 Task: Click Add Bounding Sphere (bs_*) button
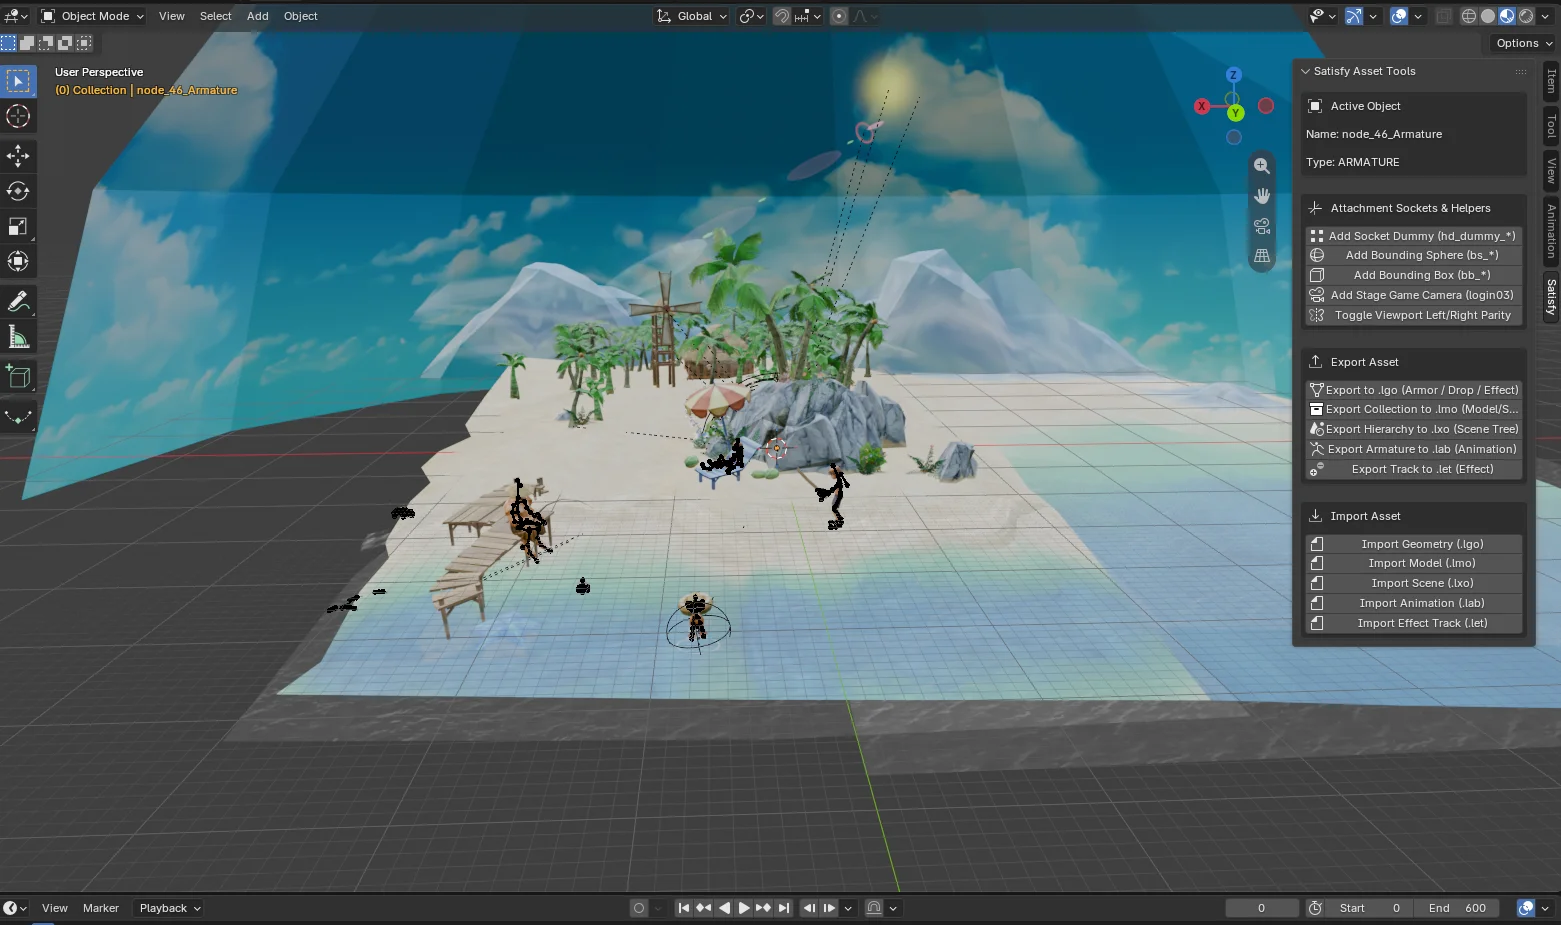pos(1413,255)
